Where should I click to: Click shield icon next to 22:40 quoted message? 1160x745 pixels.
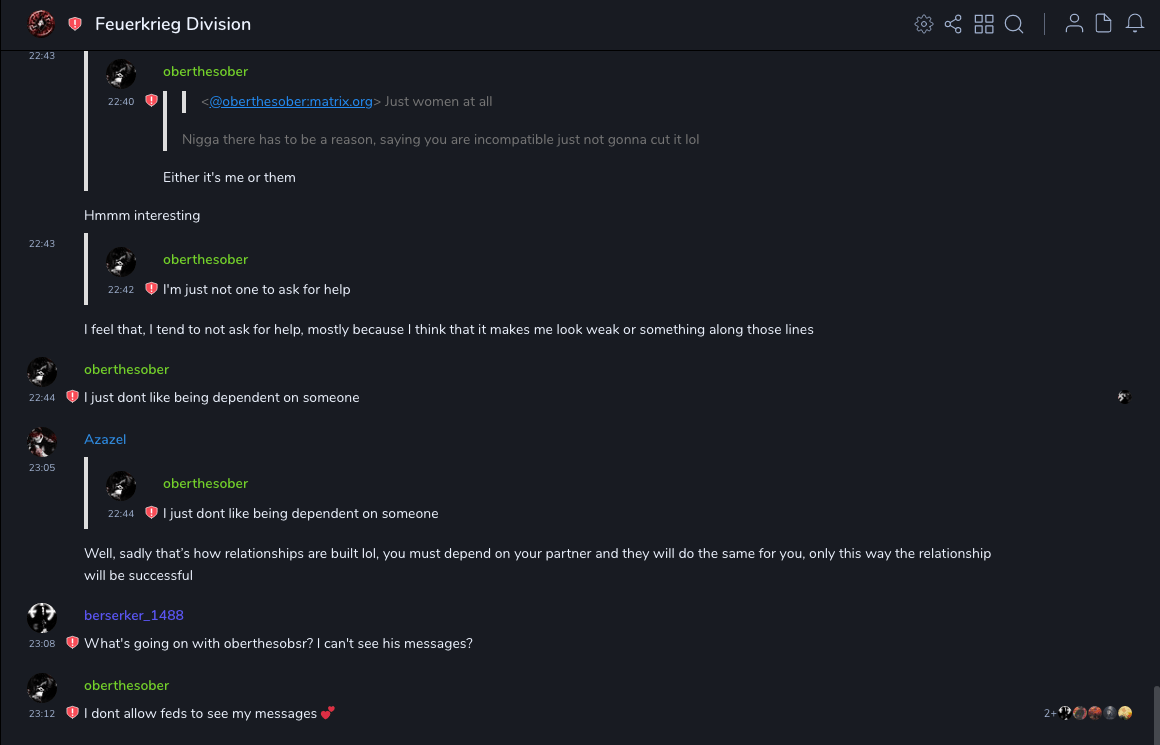pos(151,101)
